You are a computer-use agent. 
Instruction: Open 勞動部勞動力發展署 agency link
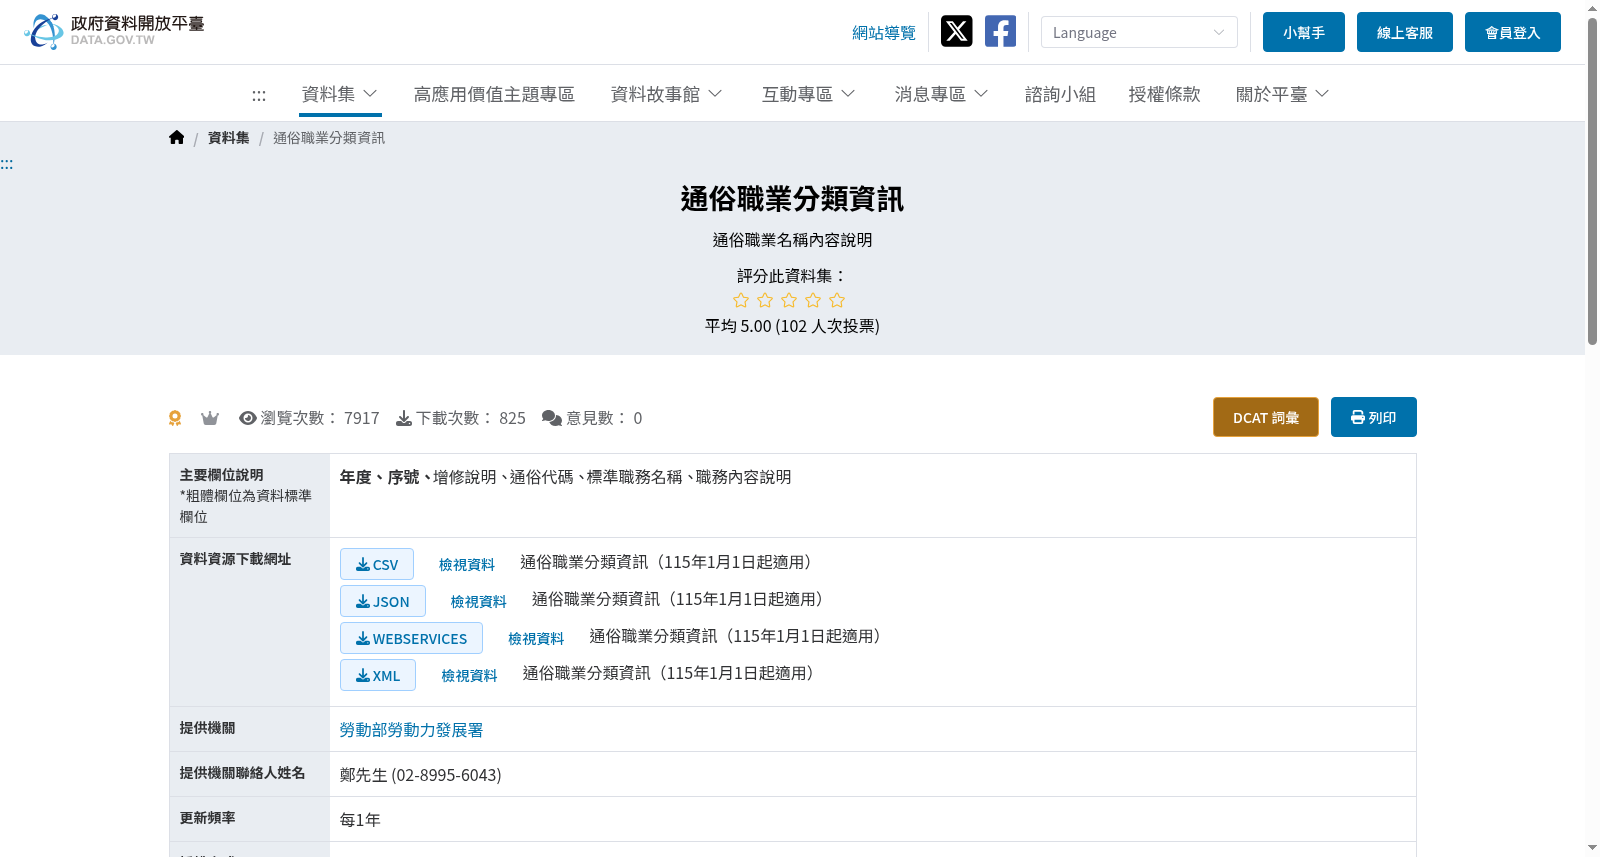click(411, 730)
